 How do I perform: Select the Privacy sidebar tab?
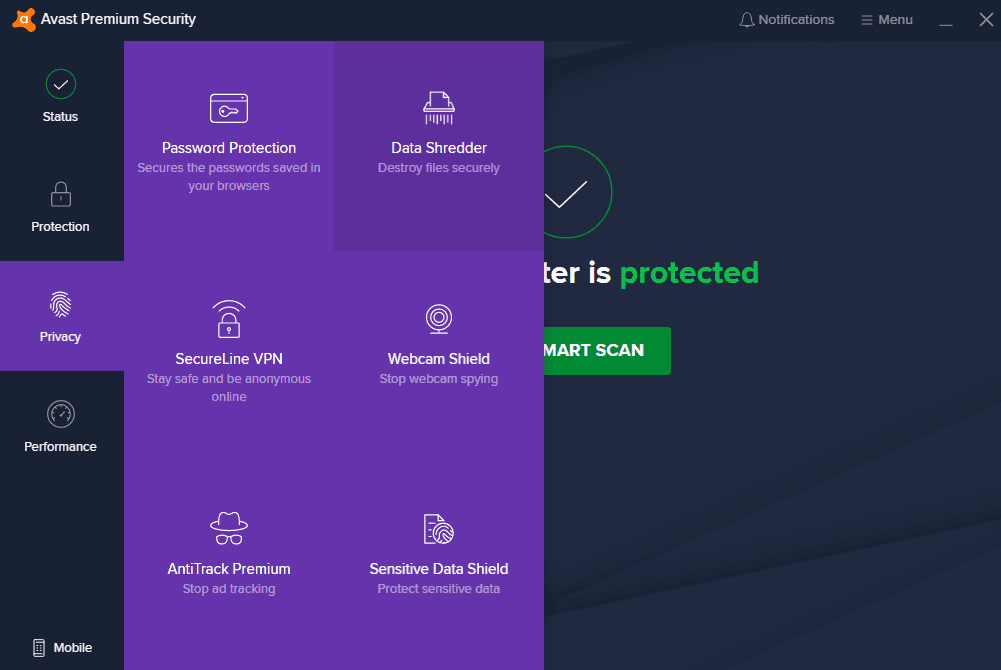(61, 316)
